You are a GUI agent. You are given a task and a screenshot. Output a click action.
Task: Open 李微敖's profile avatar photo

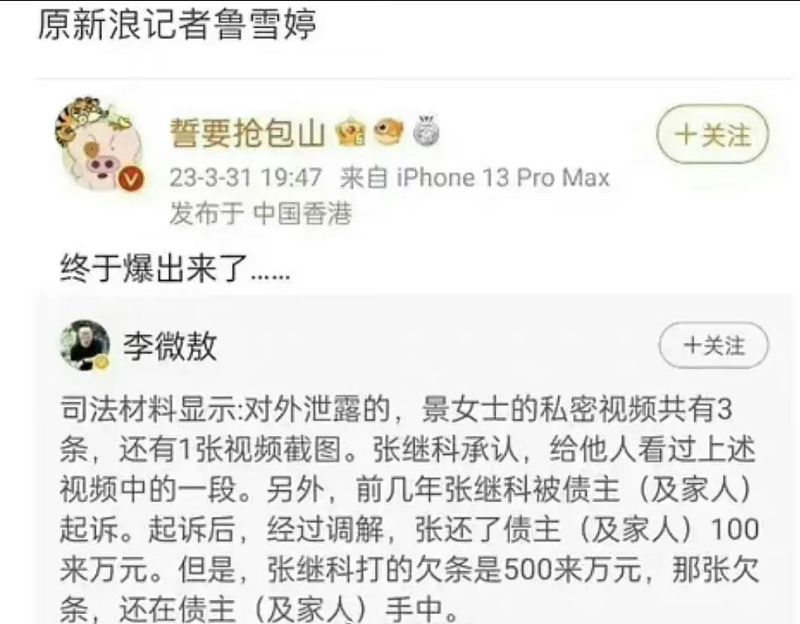tap(85, 345)
